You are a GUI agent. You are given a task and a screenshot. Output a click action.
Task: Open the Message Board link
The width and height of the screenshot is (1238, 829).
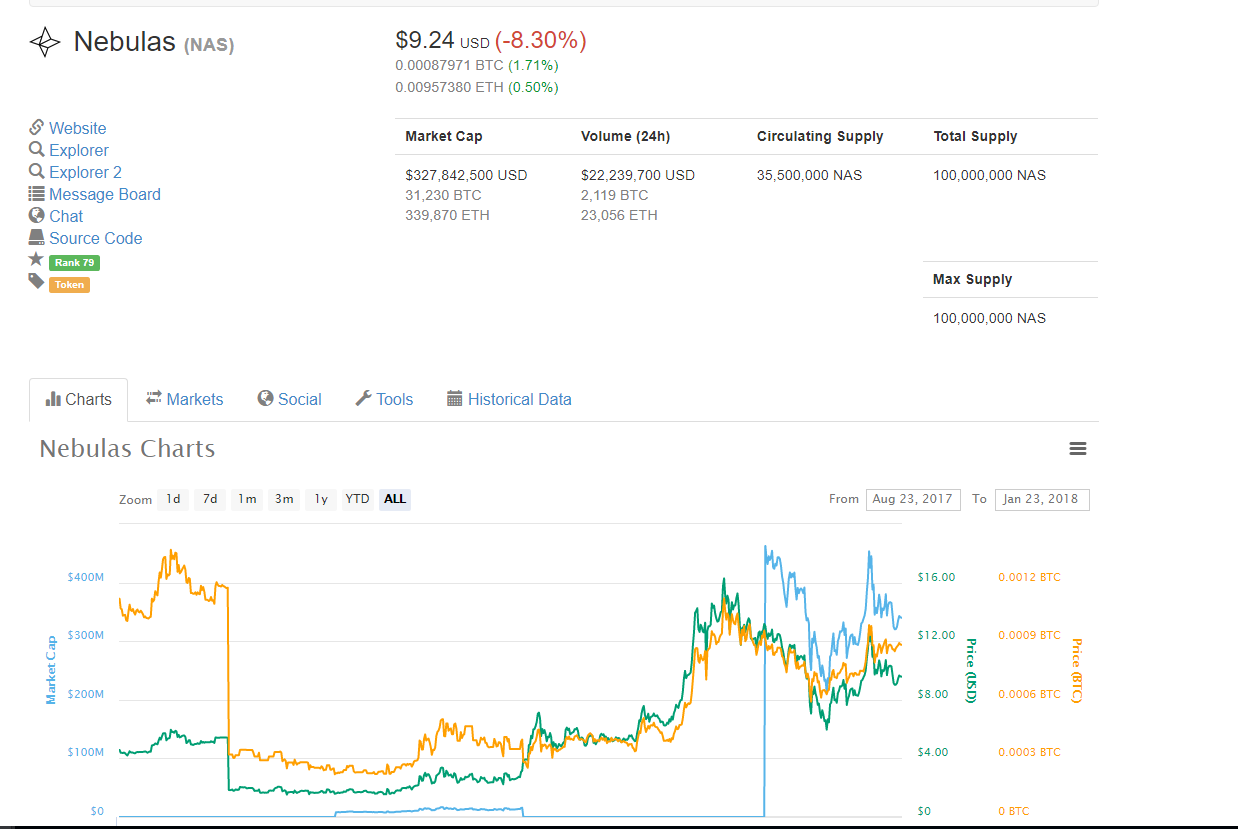105,194
